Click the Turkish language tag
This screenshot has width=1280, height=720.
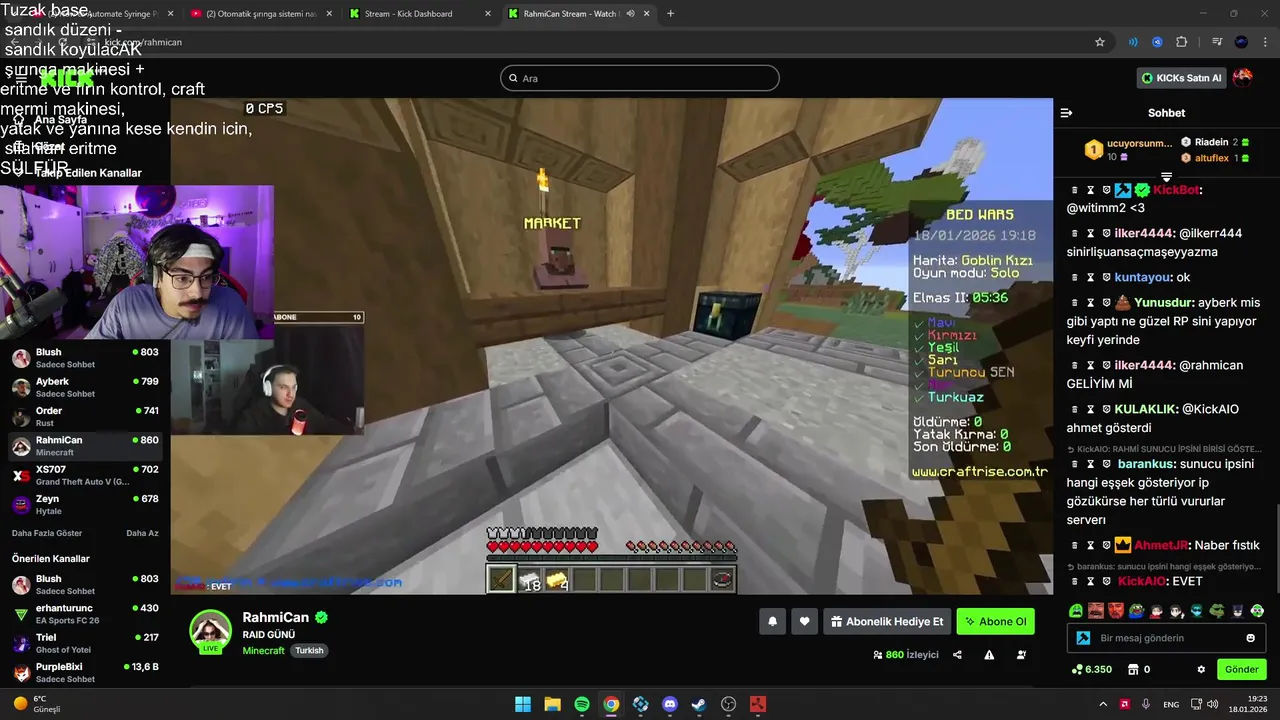[x=309, y=651]
